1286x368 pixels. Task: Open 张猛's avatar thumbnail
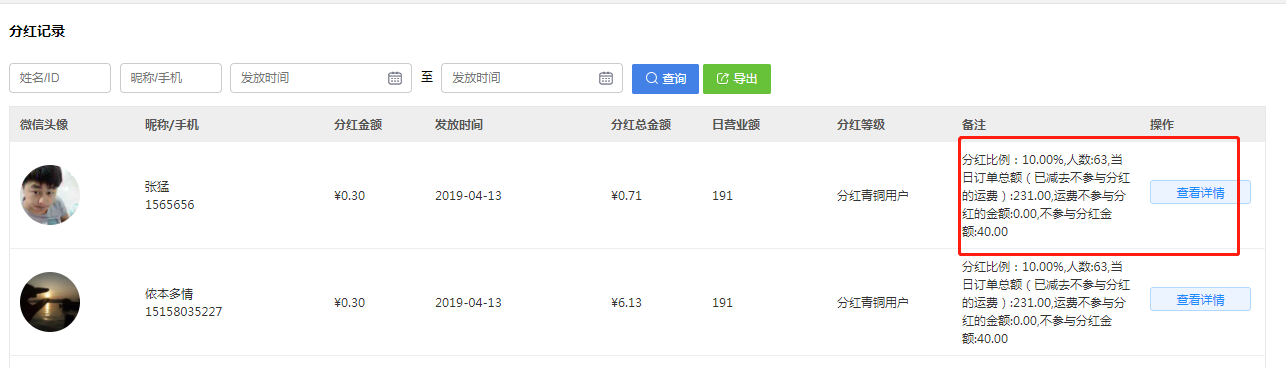(x=50, y=195)
